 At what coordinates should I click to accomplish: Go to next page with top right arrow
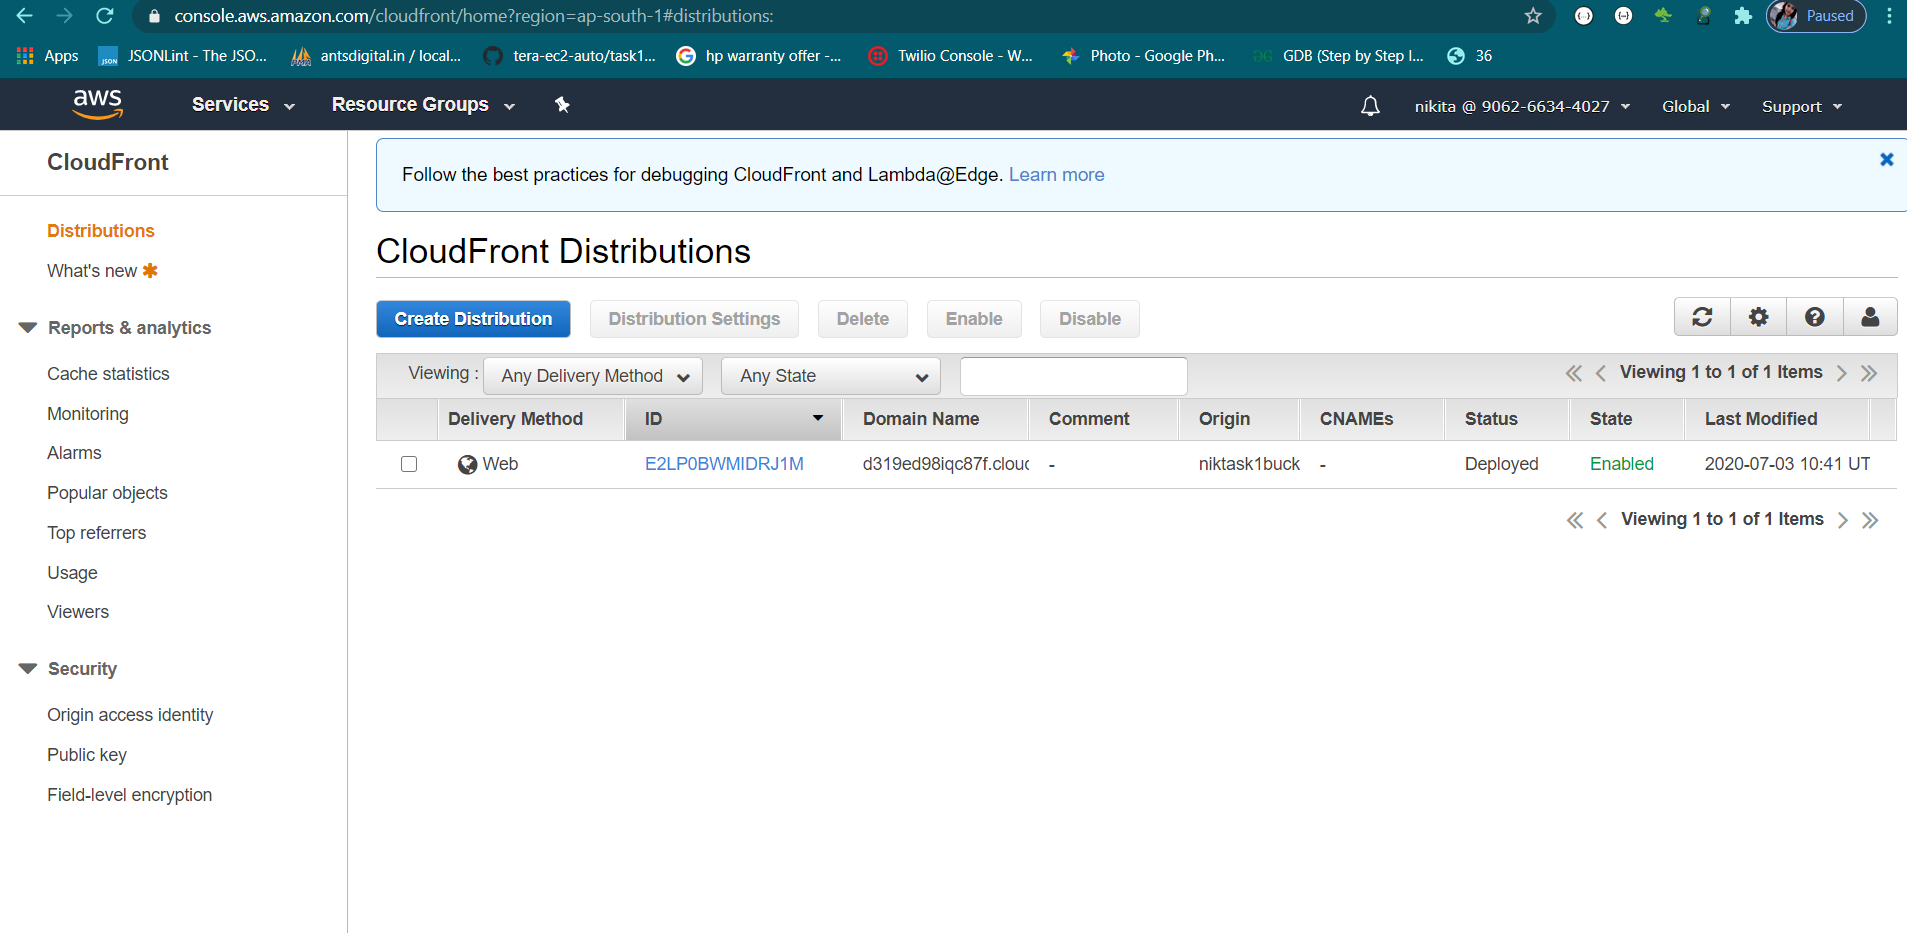[x=1841, y=373]
